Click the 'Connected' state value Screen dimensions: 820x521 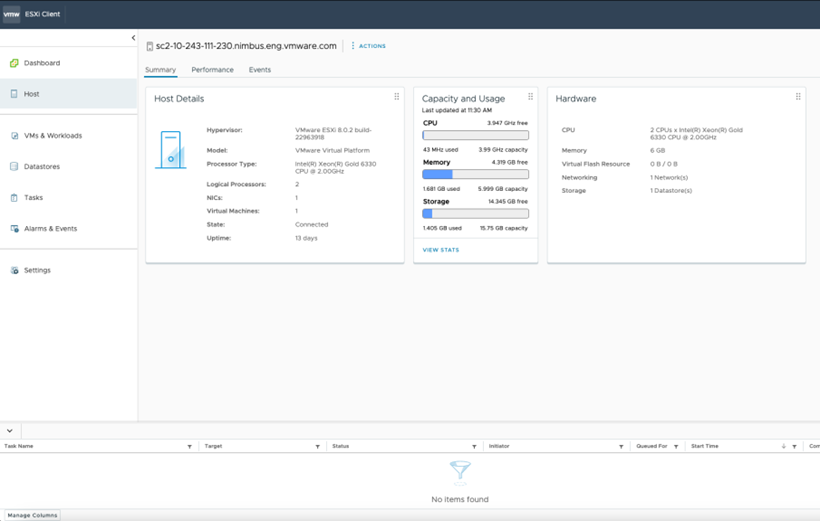coord(312,224)
